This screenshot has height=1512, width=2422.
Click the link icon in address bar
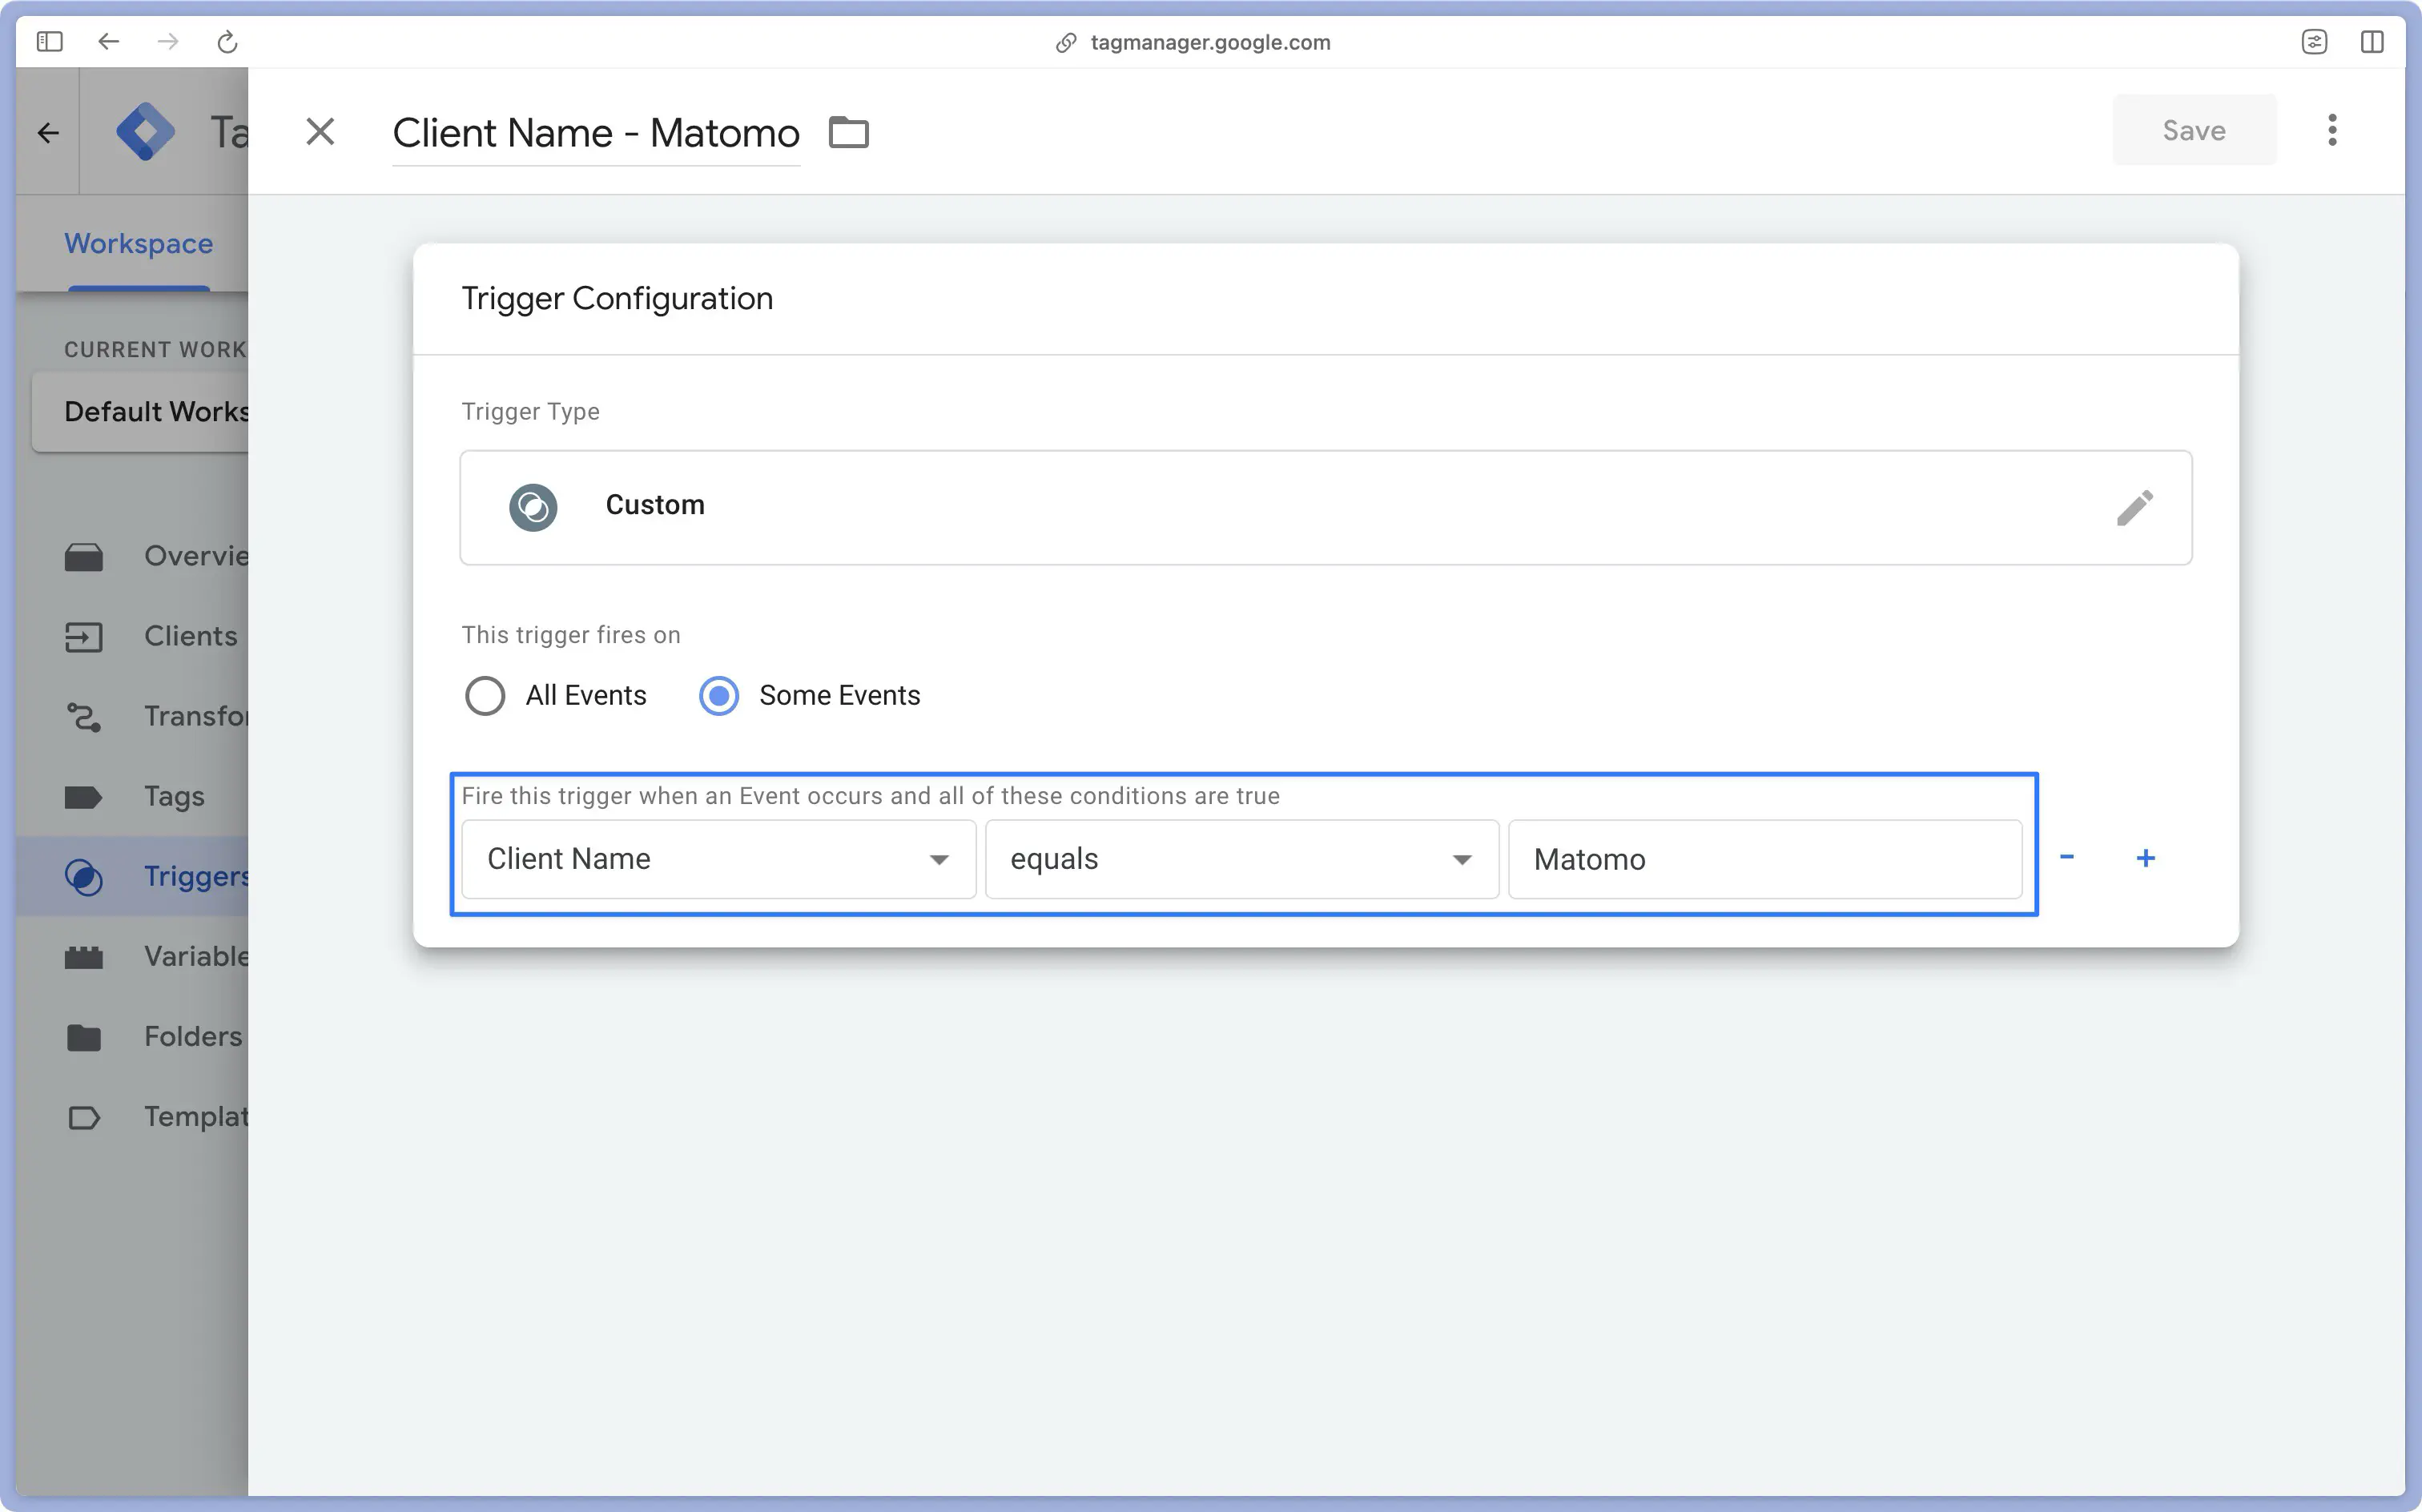[x=1066, y=42]
